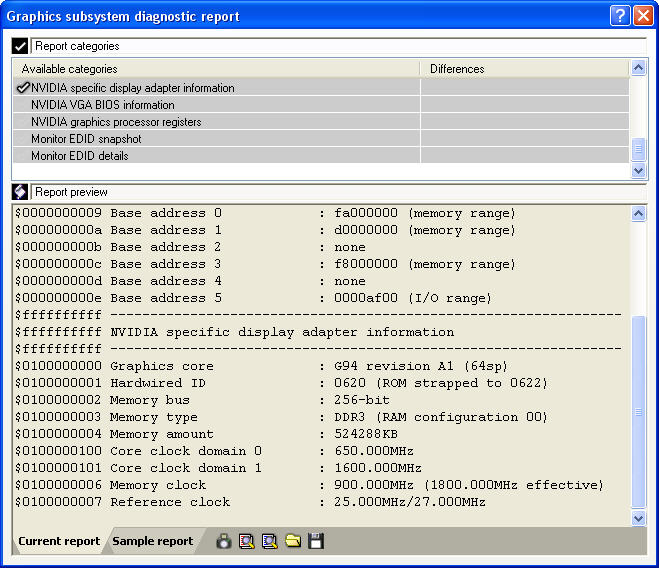The height and width of the screenshot is (568, 659).
Task: Click the 'Core clock domain 1' line
Action: (x=218, y=468)
